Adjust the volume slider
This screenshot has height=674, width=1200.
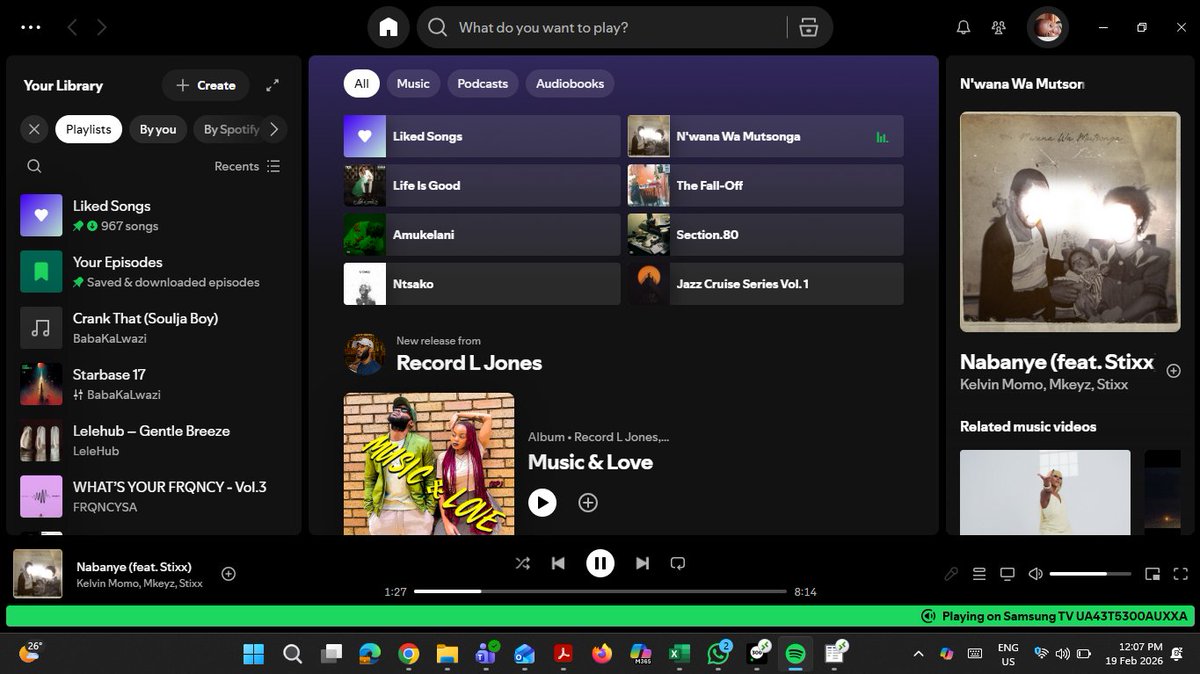coord(1091,574)
